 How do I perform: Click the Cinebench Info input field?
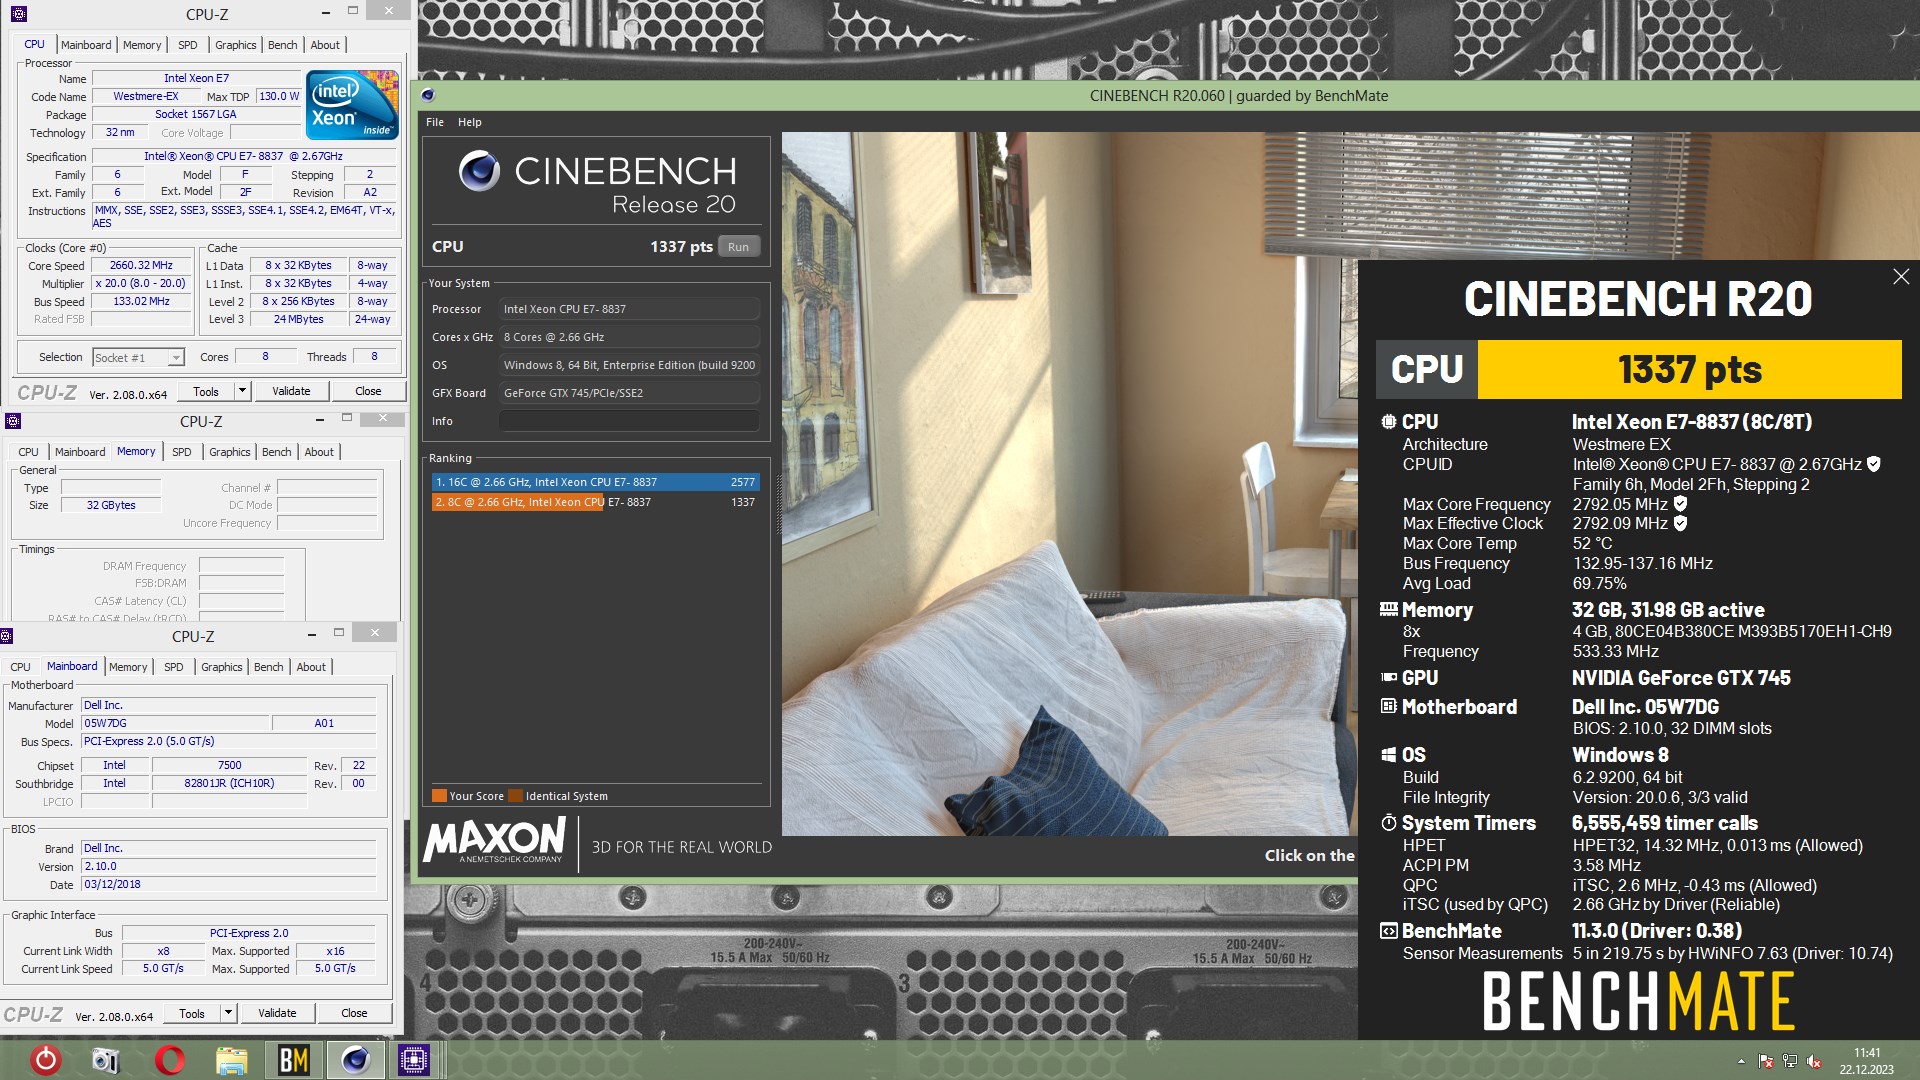tap(629, 421)
